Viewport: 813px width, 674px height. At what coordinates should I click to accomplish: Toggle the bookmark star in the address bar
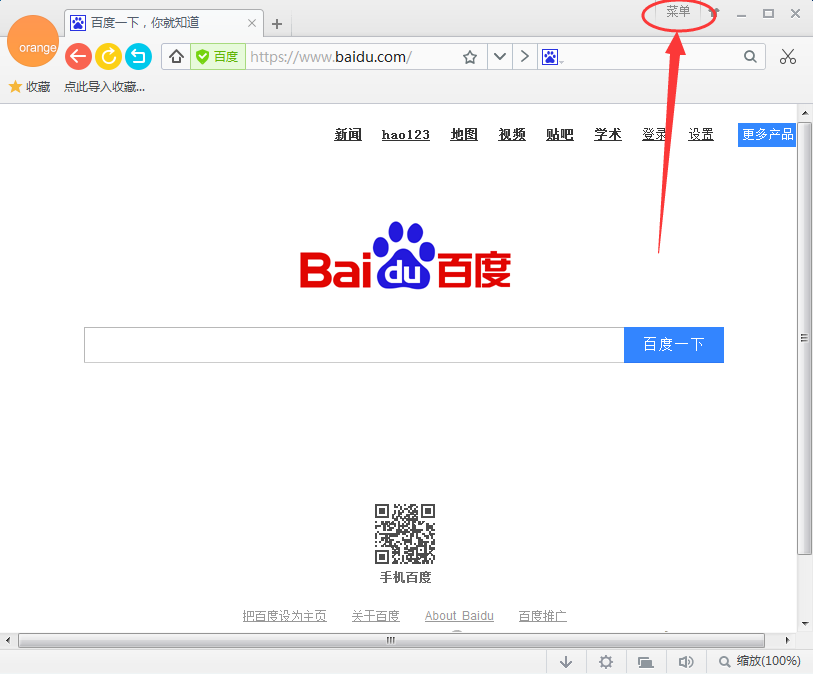pyautogui.click(x=470, y=57)
